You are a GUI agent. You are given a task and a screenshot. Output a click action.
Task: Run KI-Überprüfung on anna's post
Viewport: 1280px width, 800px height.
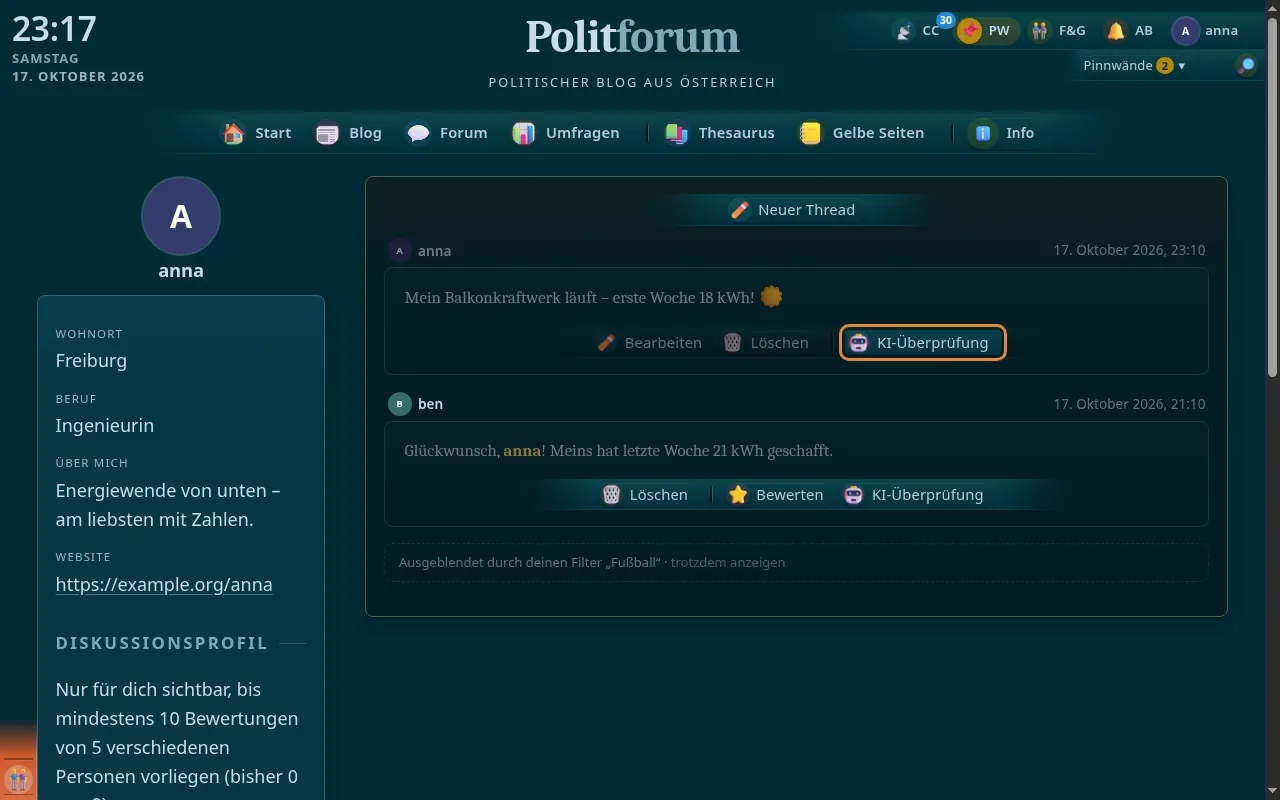click(922, 343)
